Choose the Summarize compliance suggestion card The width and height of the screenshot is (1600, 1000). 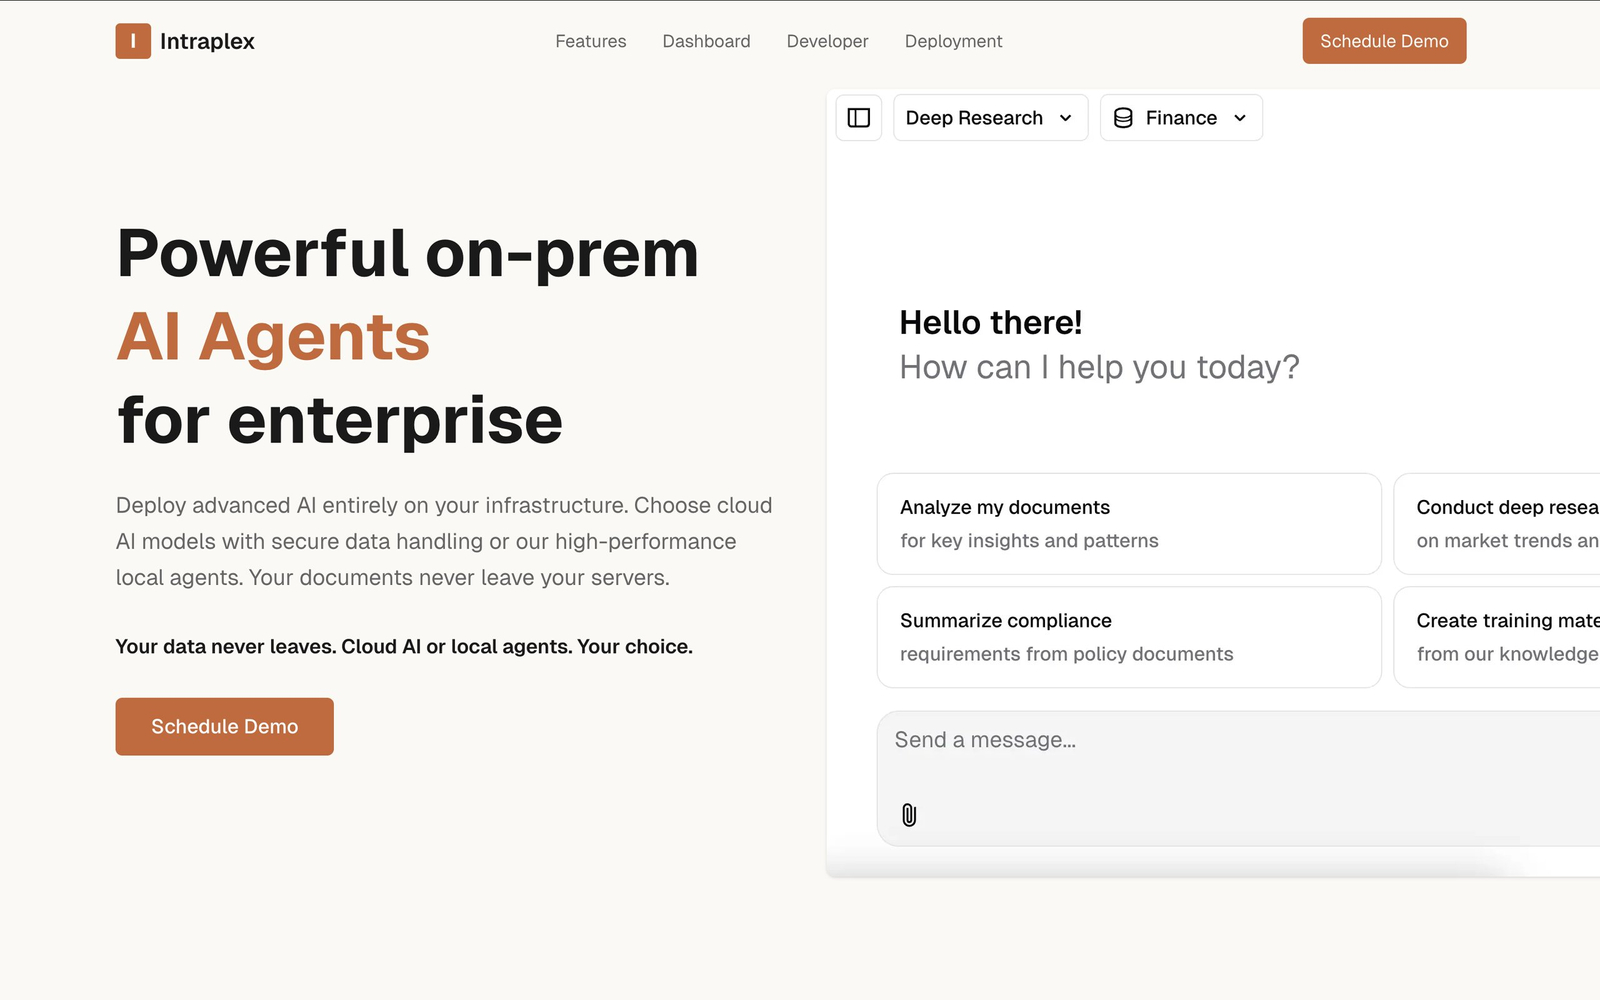click(x=1129, y=637)
